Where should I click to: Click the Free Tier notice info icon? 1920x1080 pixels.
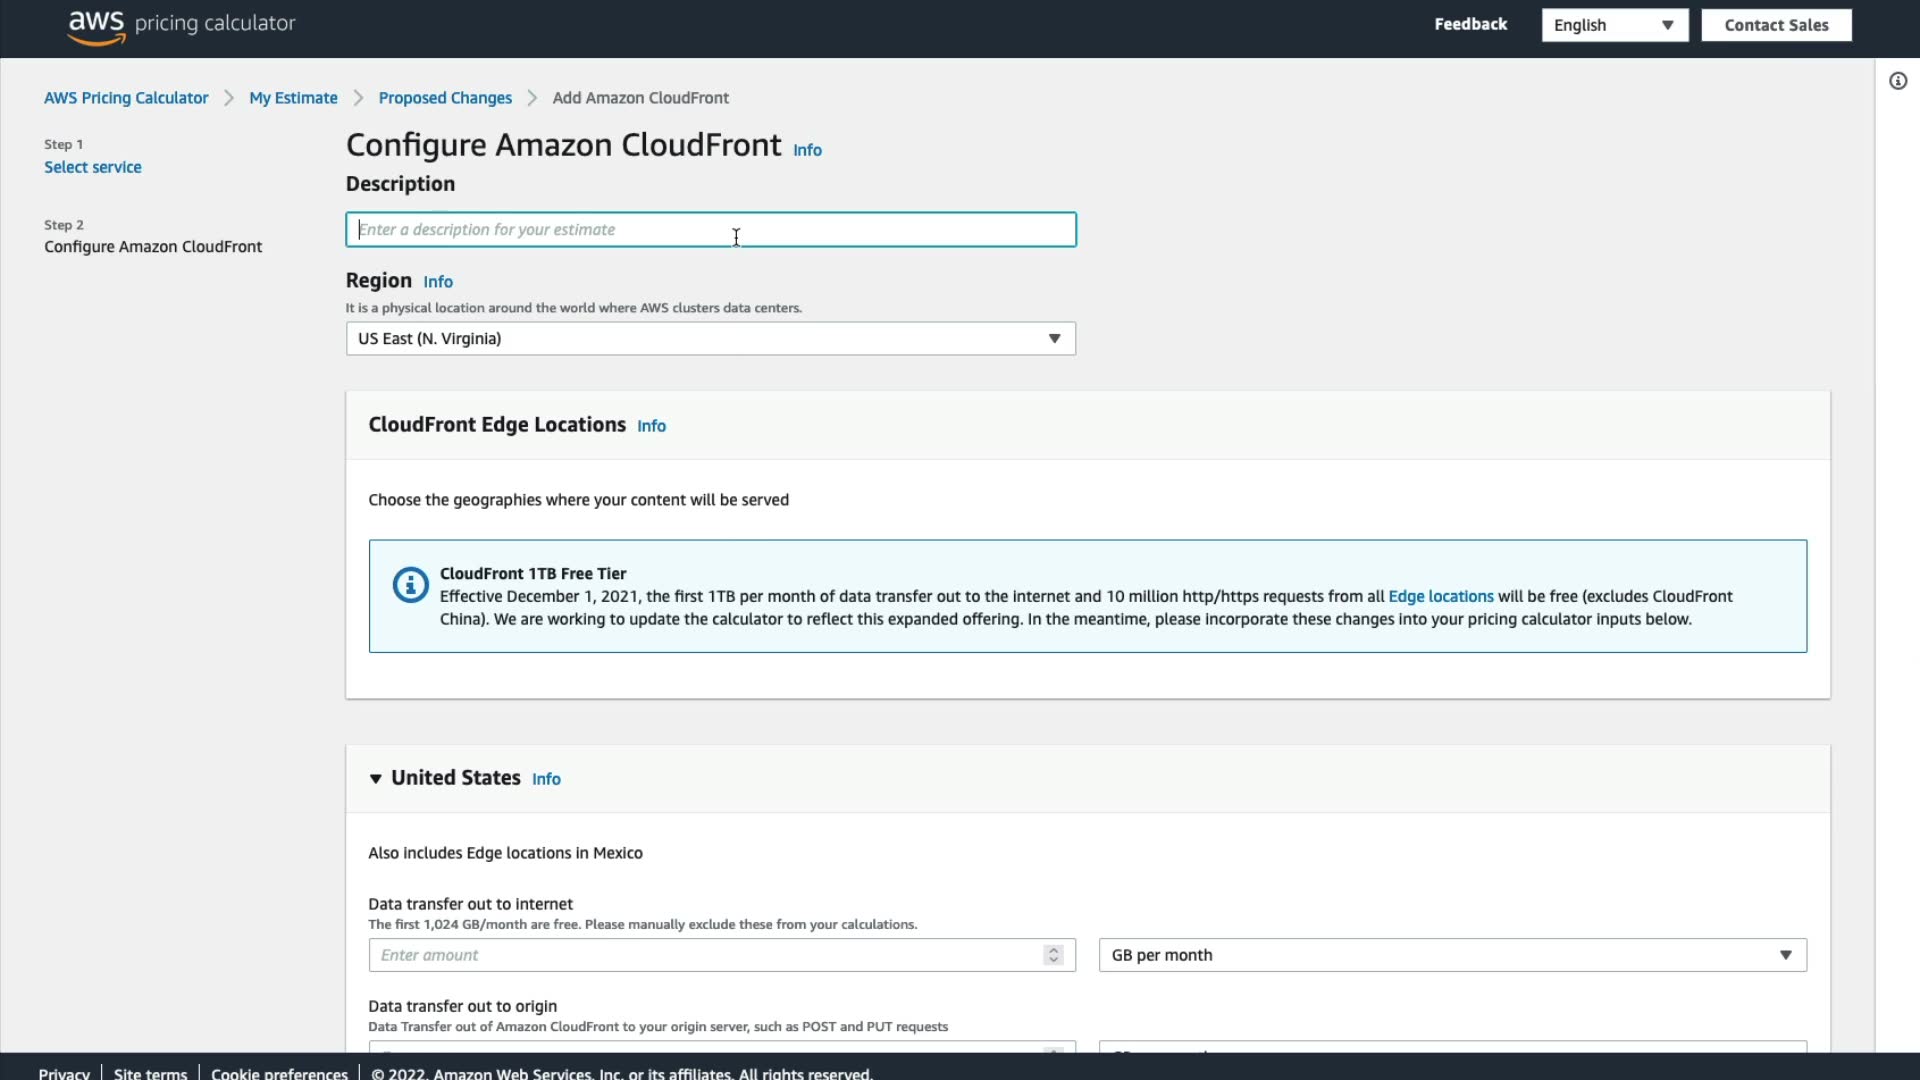point(410,585)
